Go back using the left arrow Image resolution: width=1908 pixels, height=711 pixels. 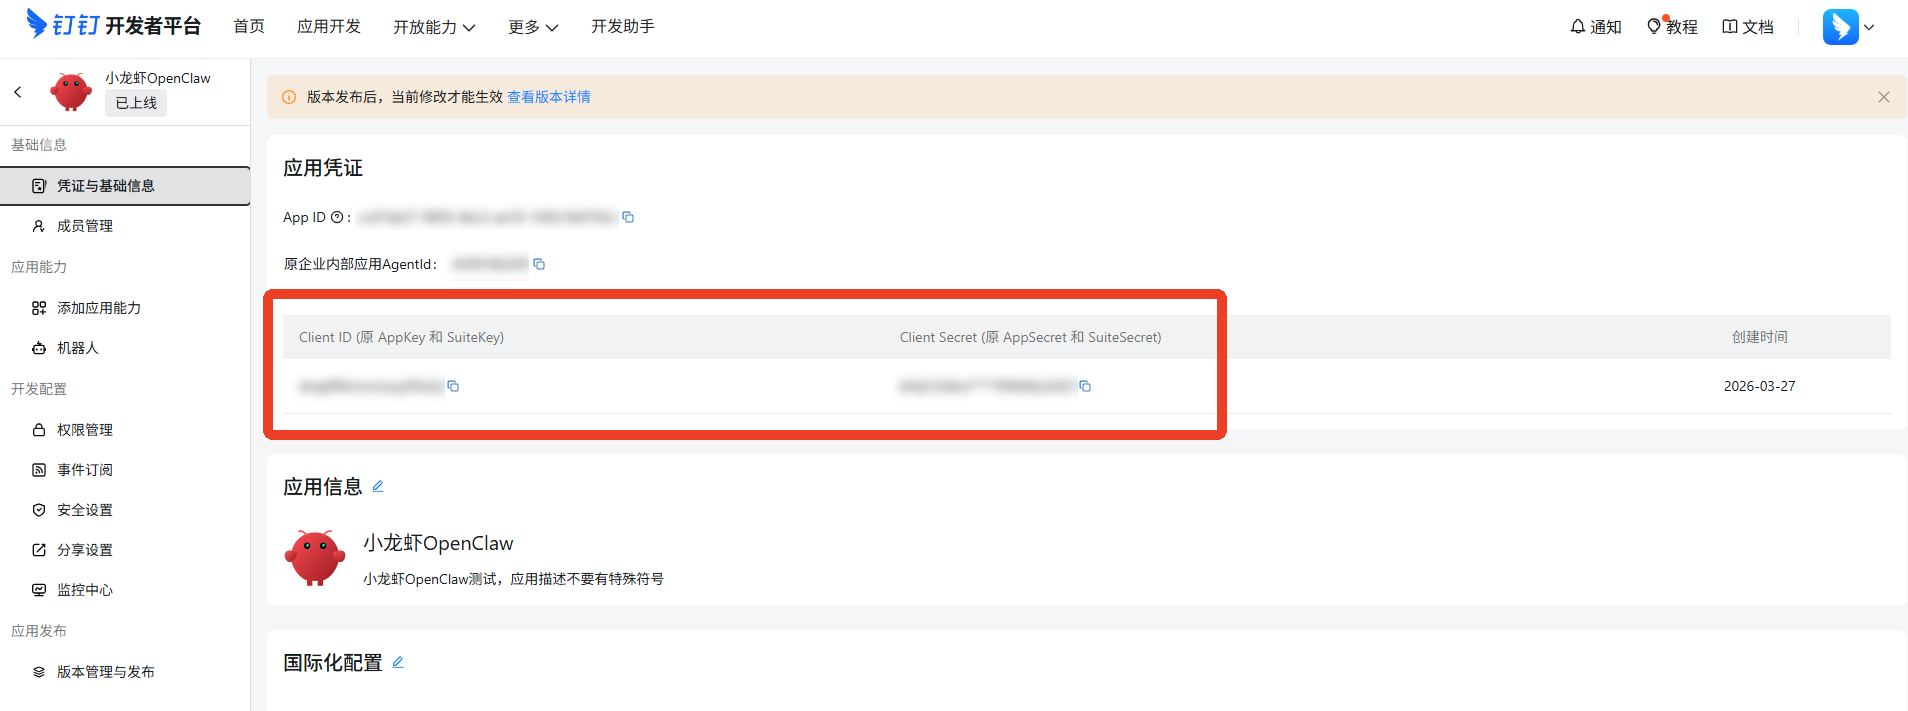coord(18,92)
